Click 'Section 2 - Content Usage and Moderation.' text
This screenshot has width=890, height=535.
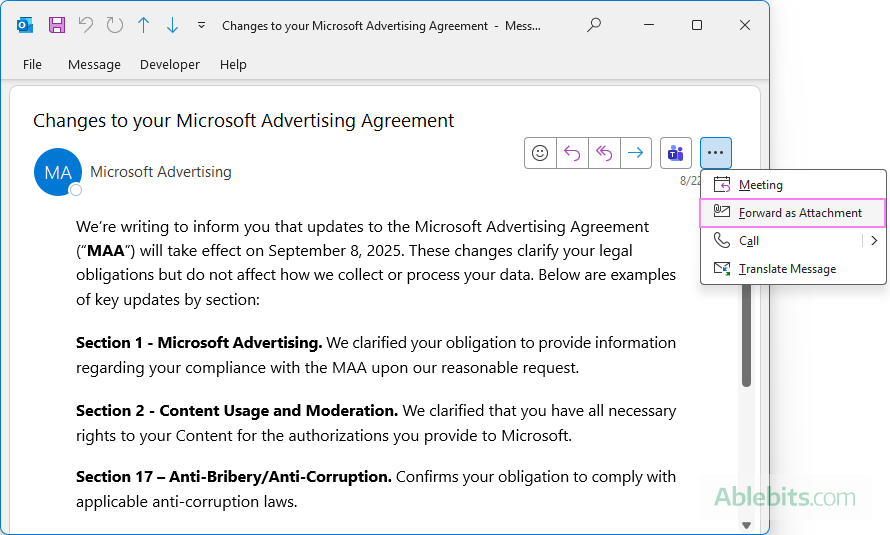click(x=237, y=411)
